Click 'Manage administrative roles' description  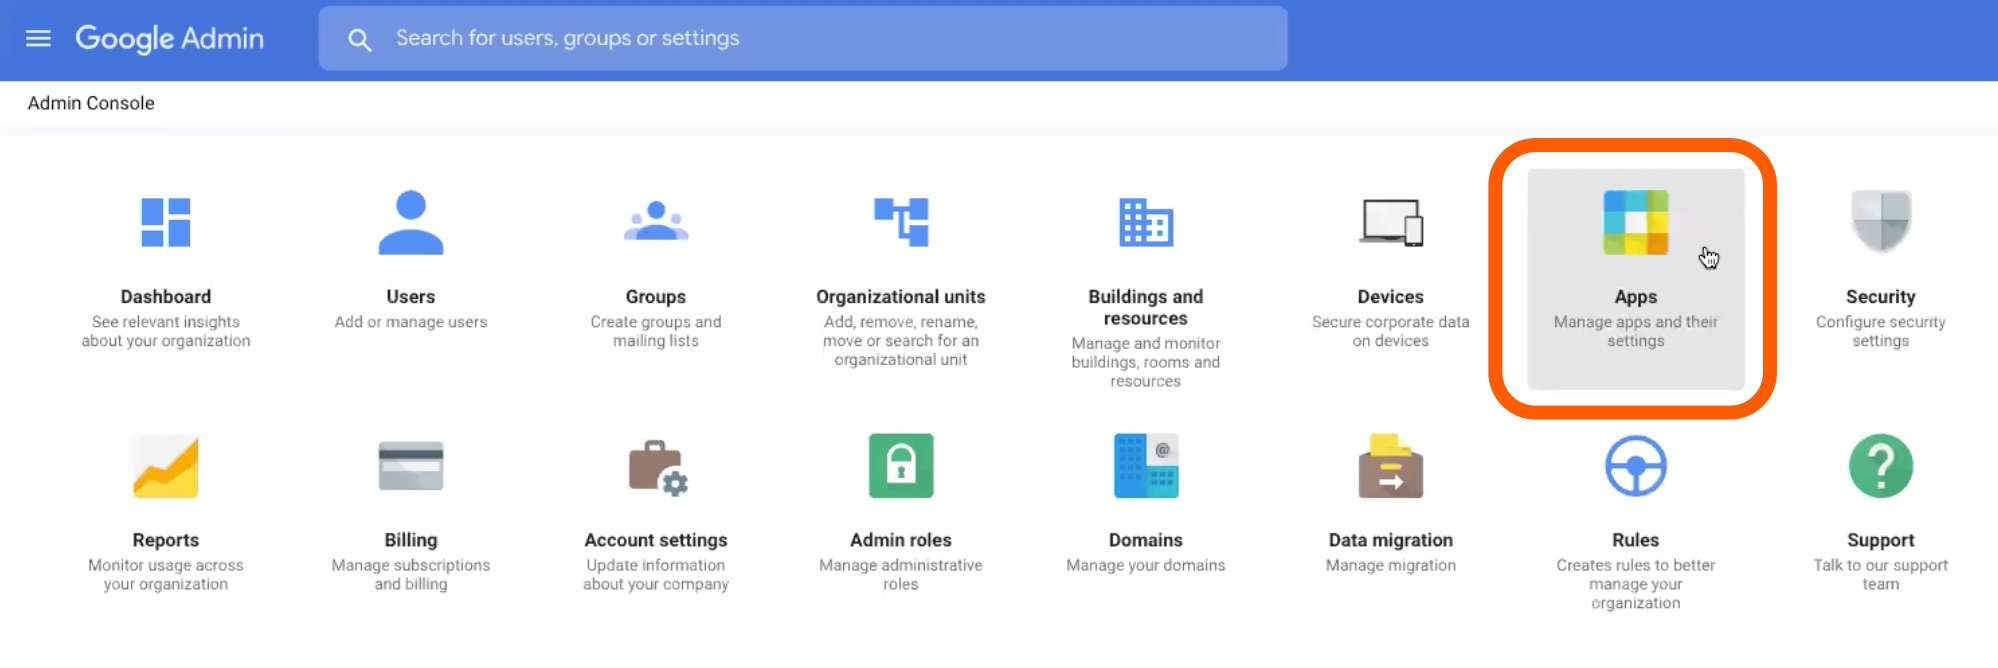(901, 574)
